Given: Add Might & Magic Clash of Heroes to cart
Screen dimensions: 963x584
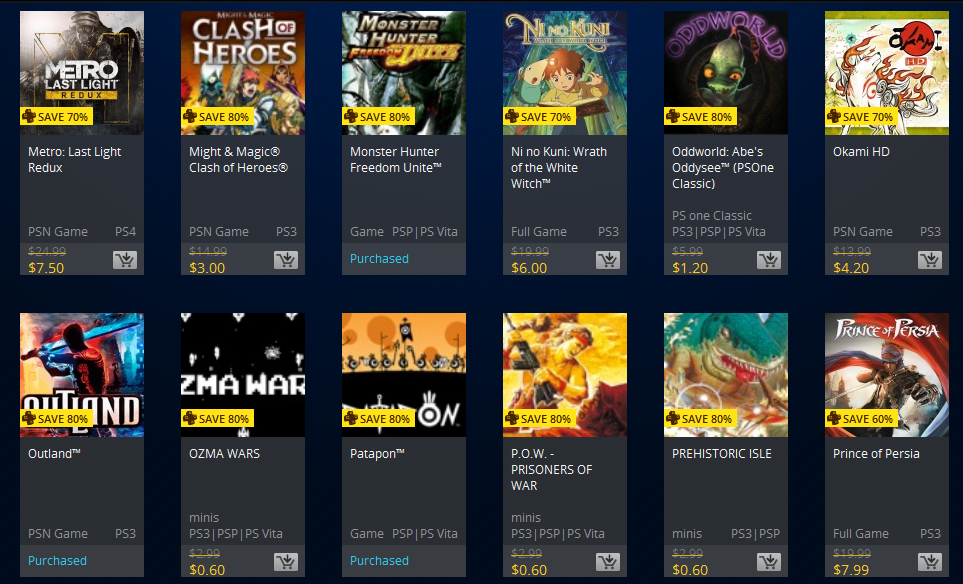Looking at the screenshot, I should [x=286, y=260].
